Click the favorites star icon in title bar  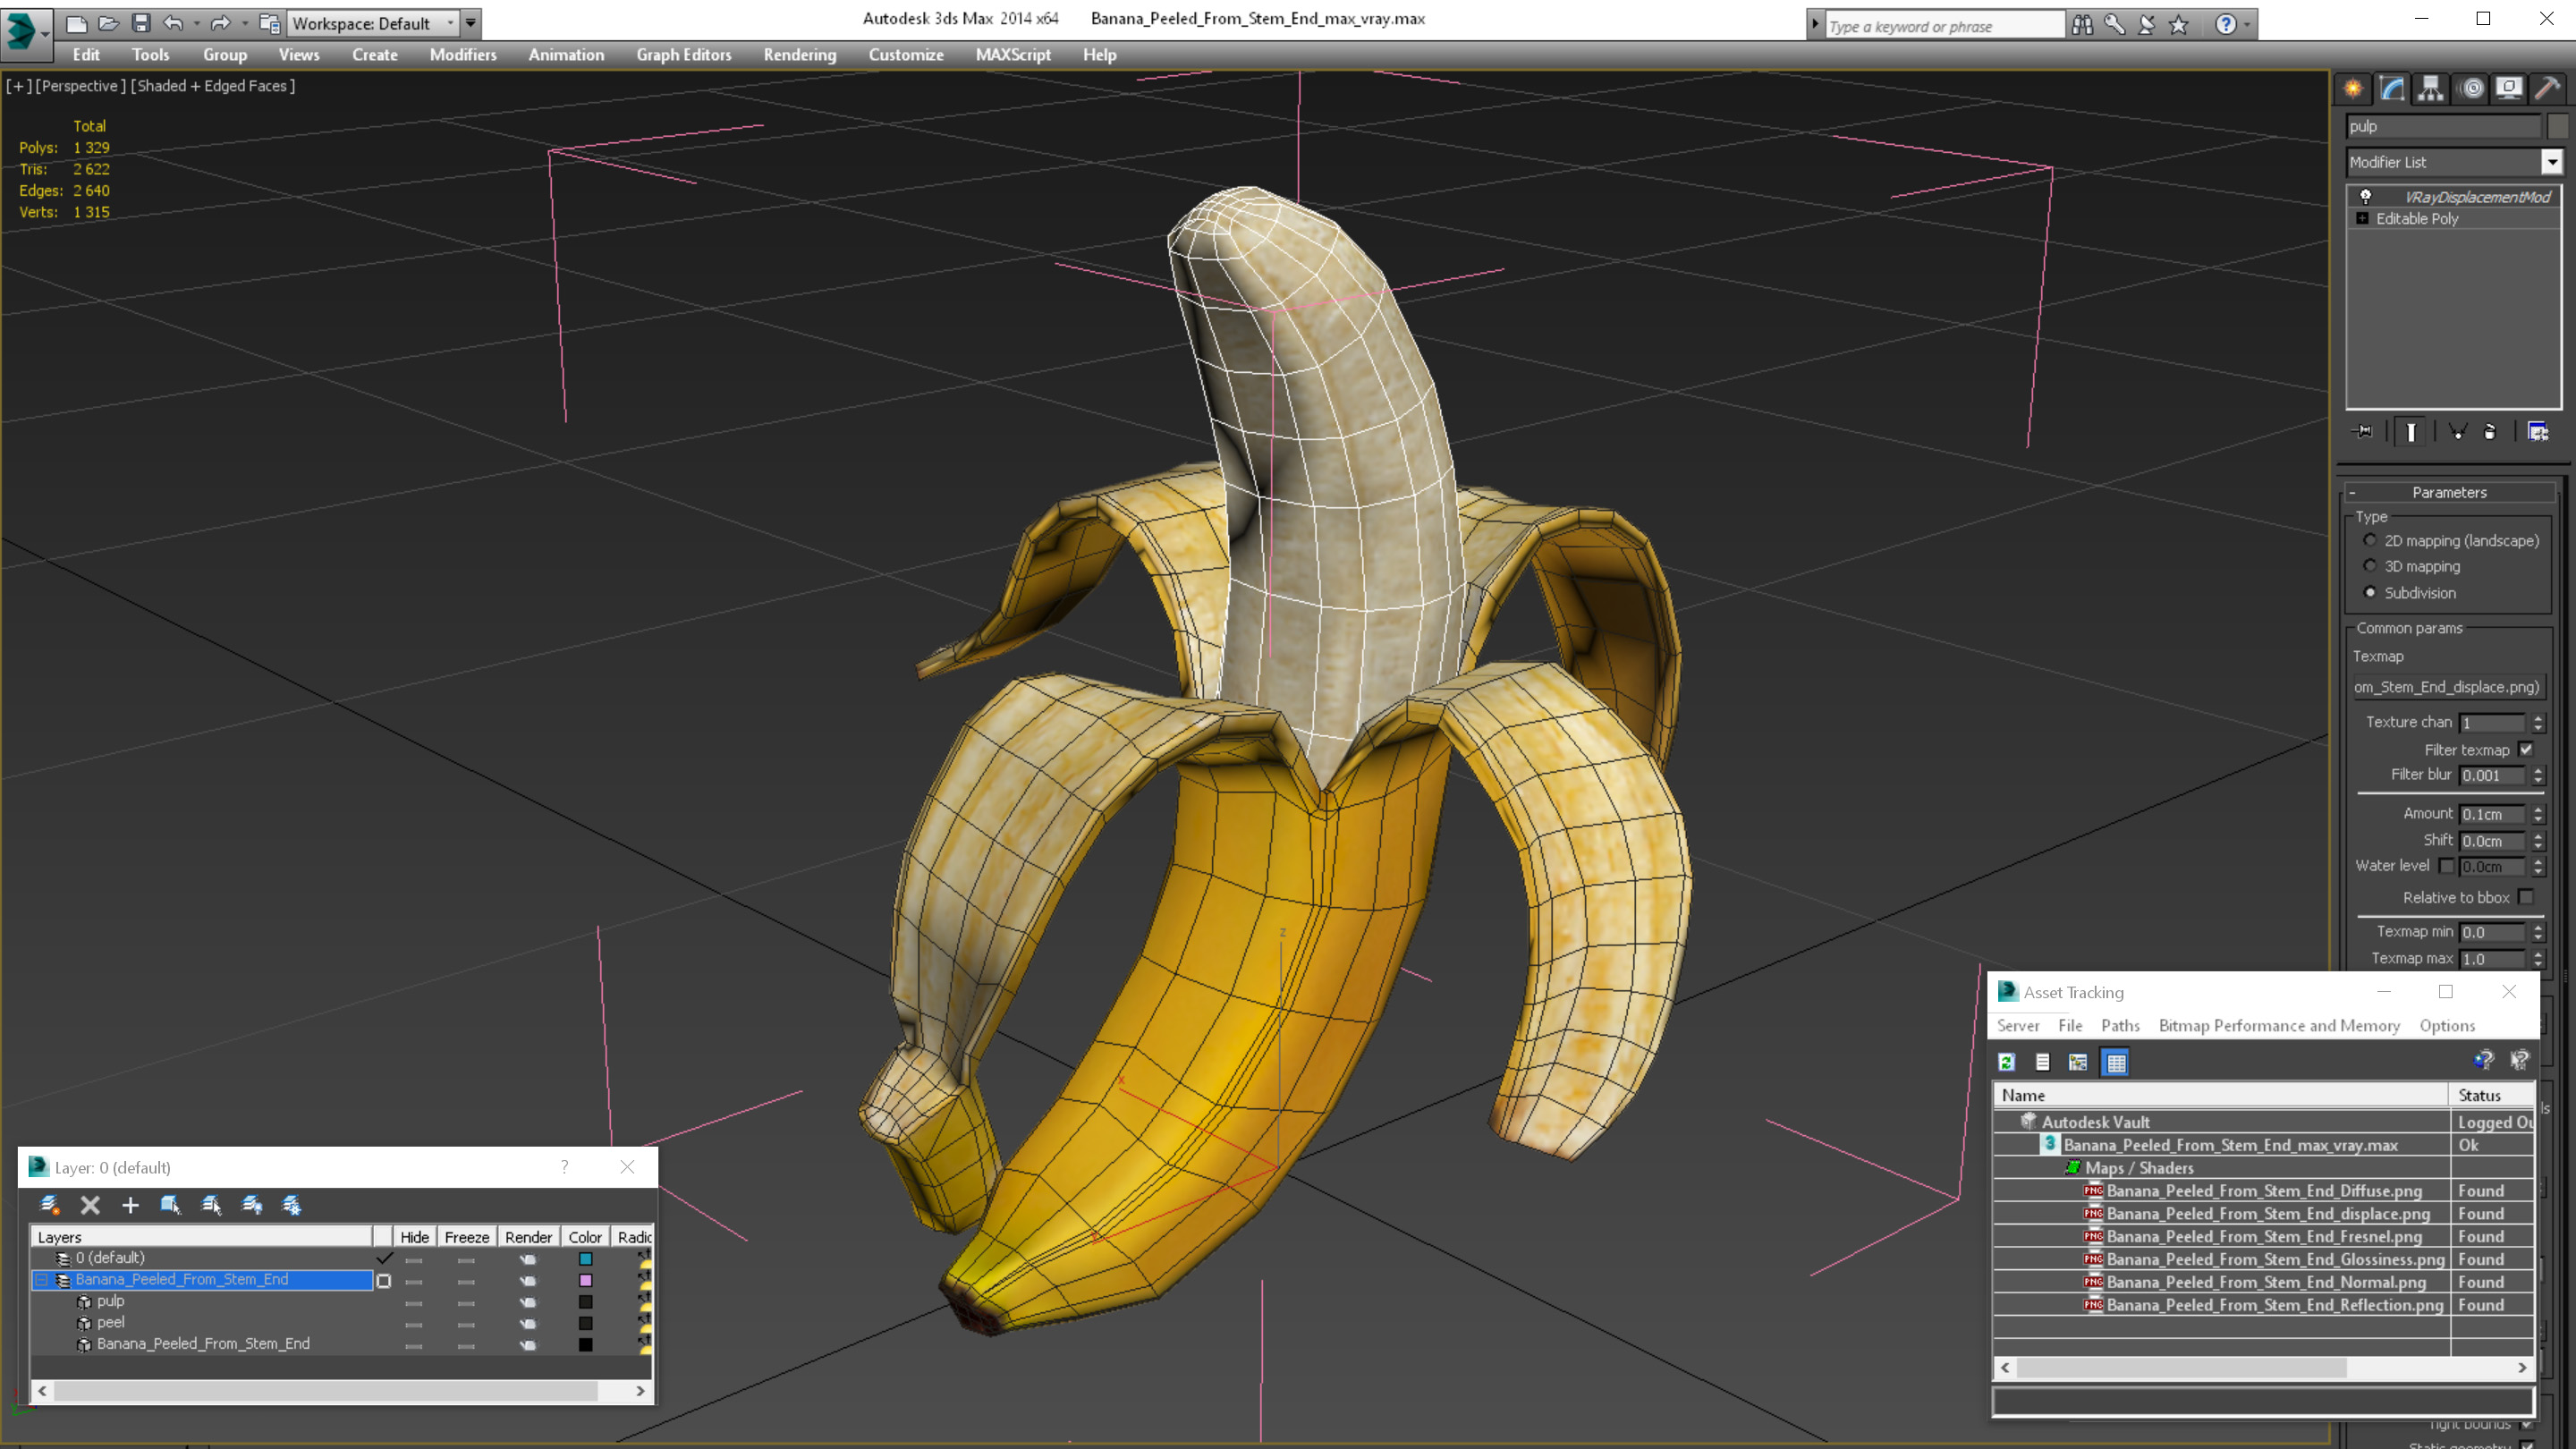click(2179, 25)
